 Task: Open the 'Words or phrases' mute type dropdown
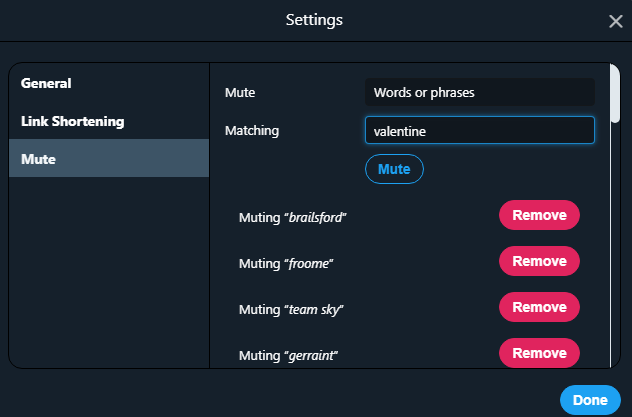(479, 93)
